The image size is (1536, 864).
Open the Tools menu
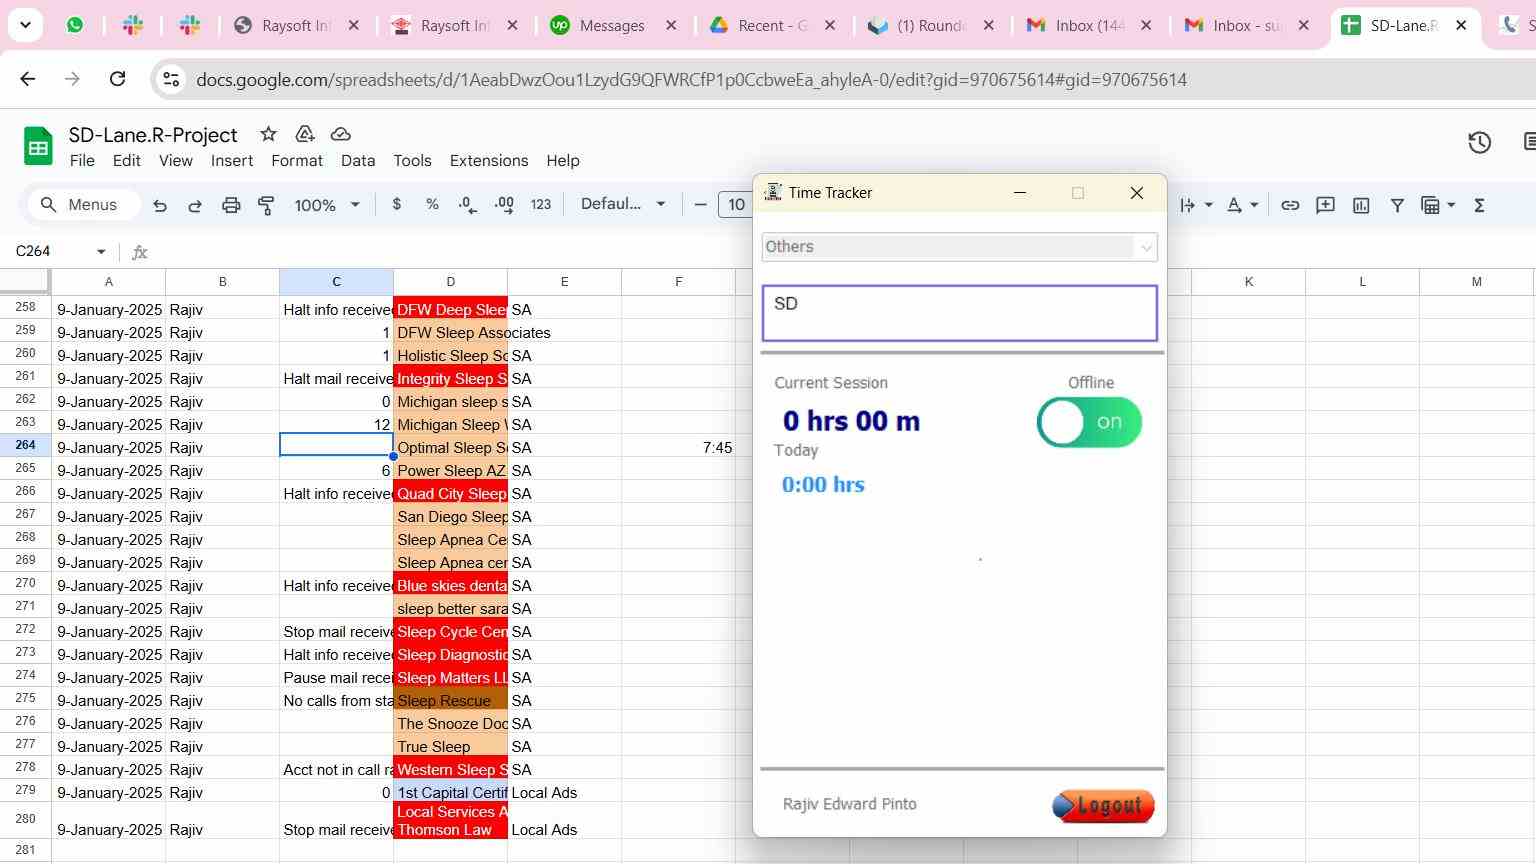point(412,161)
